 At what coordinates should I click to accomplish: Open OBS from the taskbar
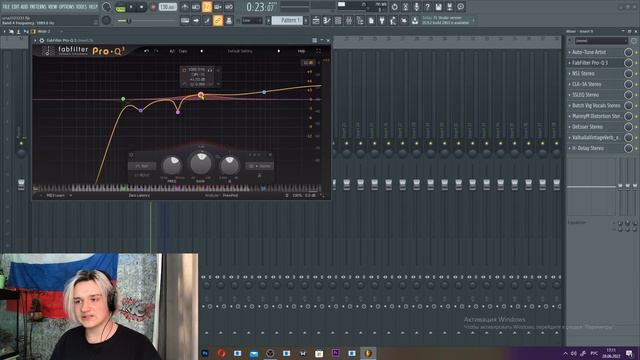point(270,353)
